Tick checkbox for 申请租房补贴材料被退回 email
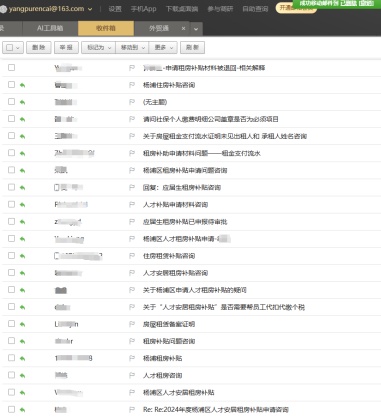The height and width of the screenshot is (417, 381). pyautogui.click(x=11, y=68)
